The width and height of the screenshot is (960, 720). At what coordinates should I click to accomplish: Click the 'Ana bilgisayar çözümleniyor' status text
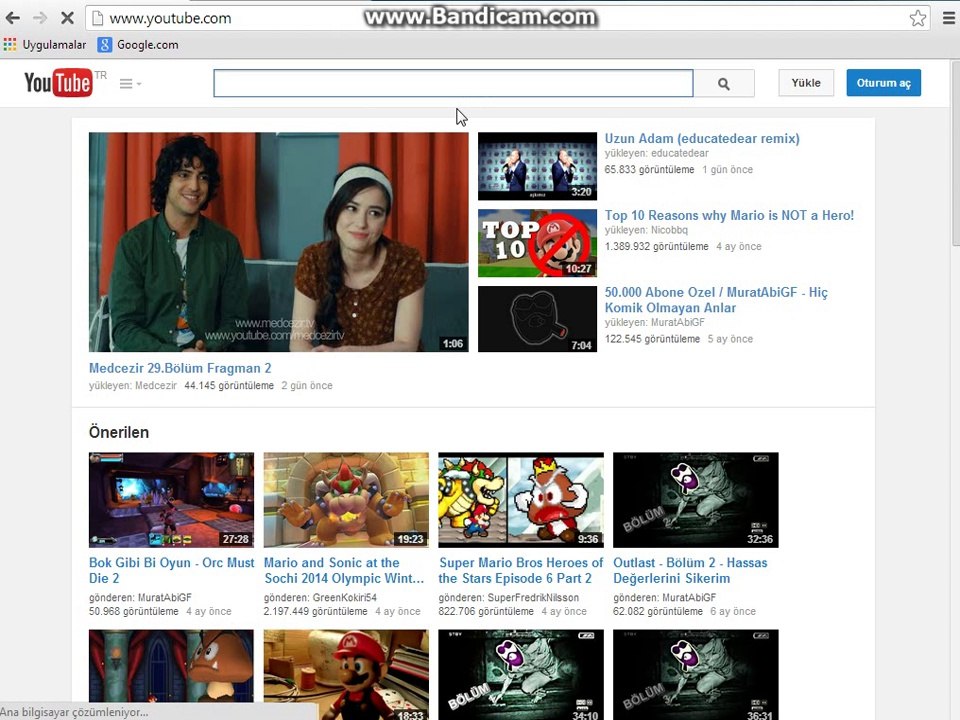pos(74,713)
